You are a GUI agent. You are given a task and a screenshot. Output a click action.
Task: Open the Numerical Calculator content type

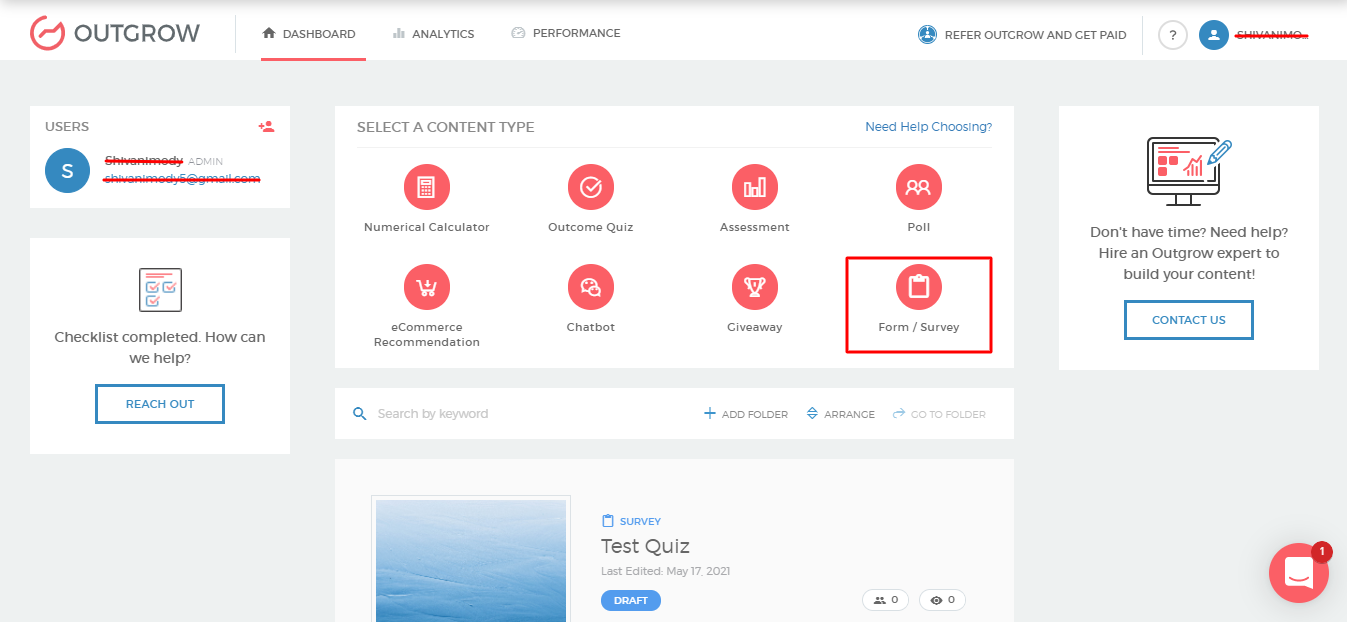point(427,187)
